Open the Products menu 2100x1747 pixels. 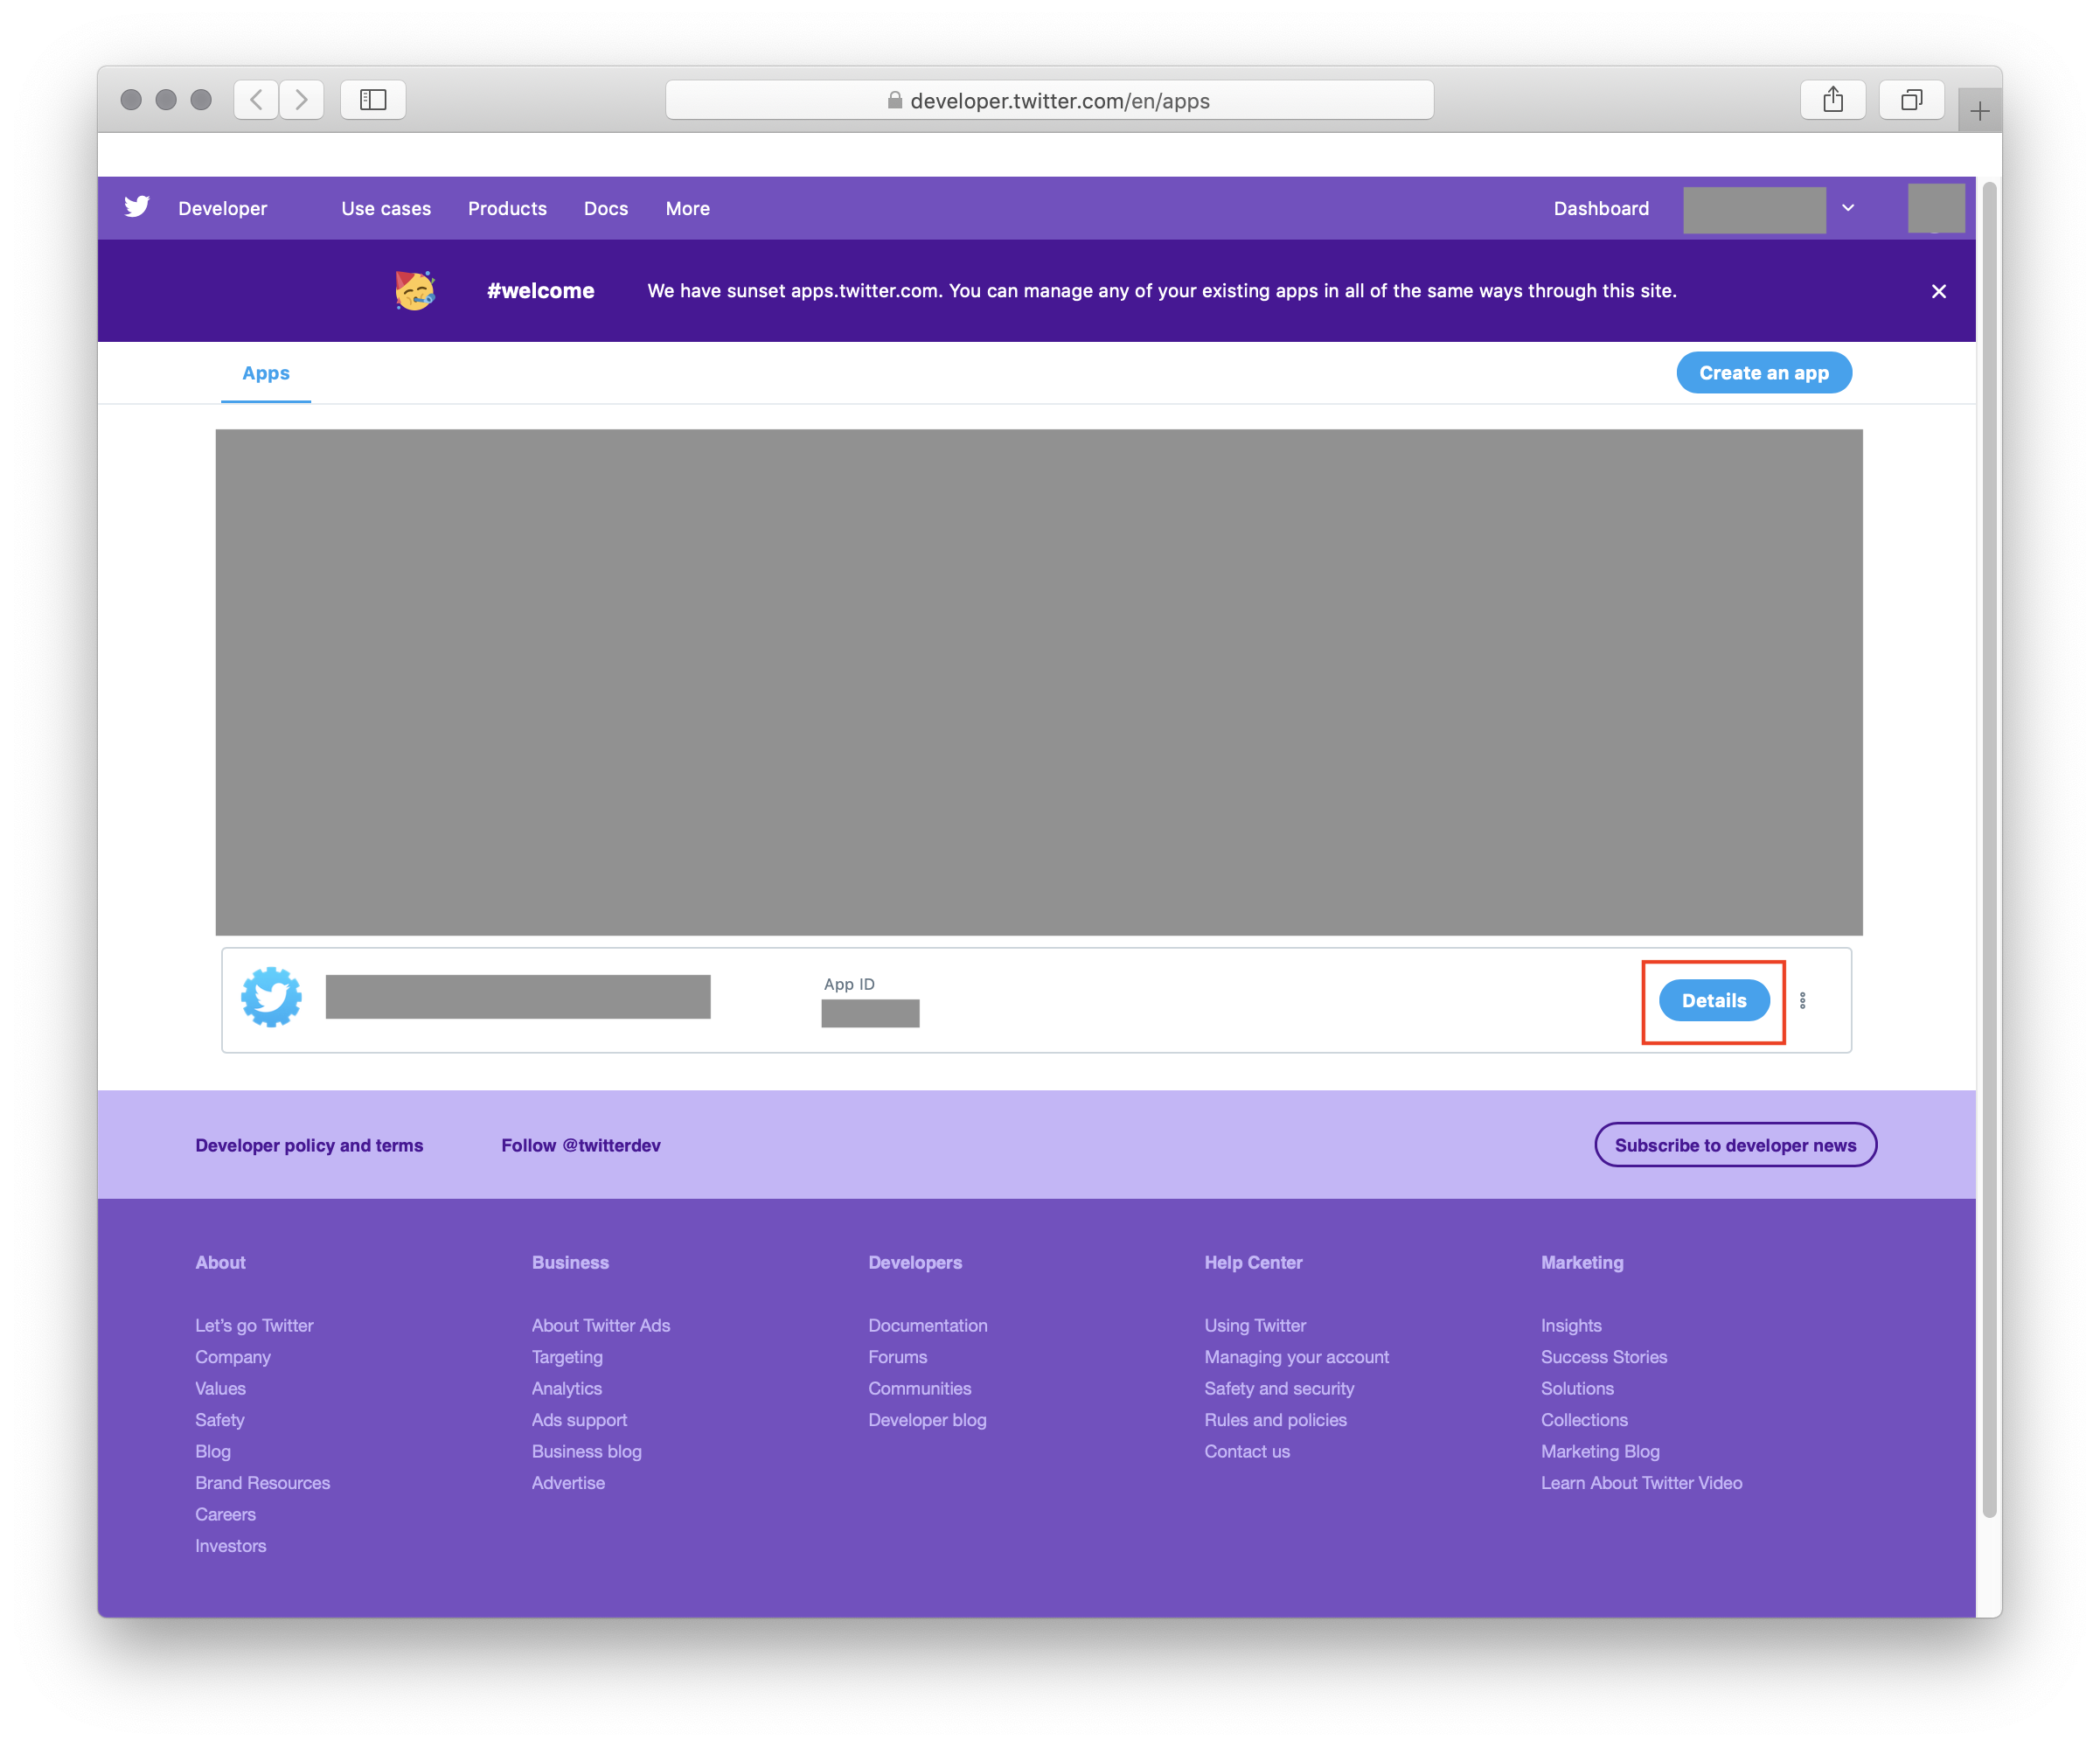(507, 208)
